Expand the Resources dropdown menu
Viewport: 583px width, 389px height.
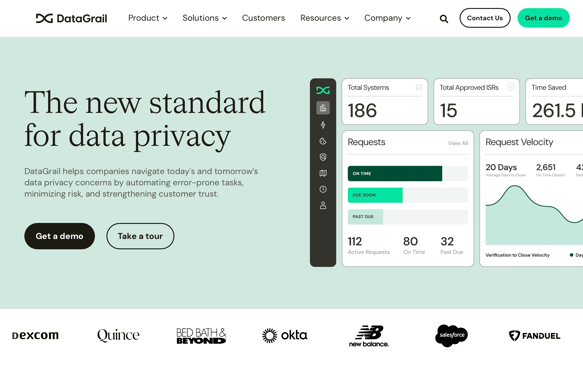pos(325,18)
